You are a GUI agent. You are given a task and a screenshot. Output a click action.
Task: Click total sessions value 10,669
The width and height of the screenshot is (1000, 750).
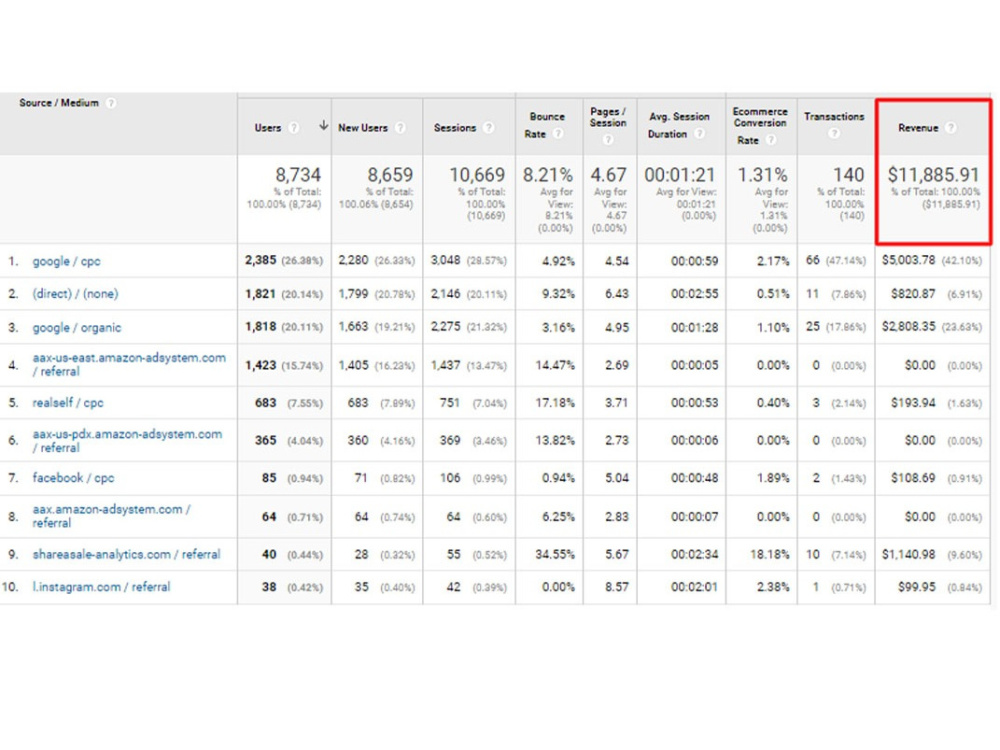click(477, 174)
